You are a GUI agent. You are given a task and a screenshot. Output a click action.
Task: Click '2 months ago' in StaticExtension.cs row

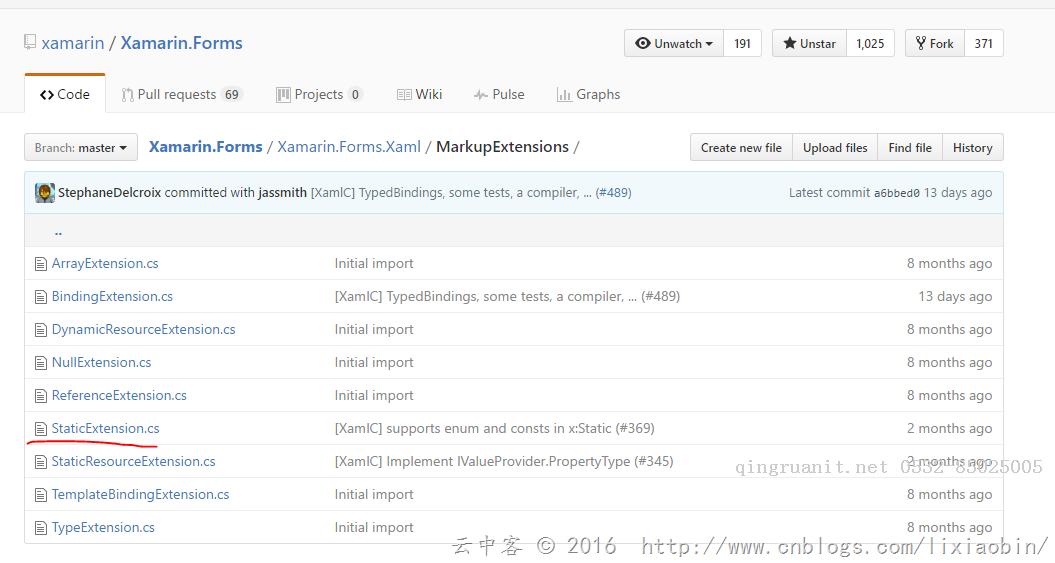pyautogui.click(x=949, y=428)
